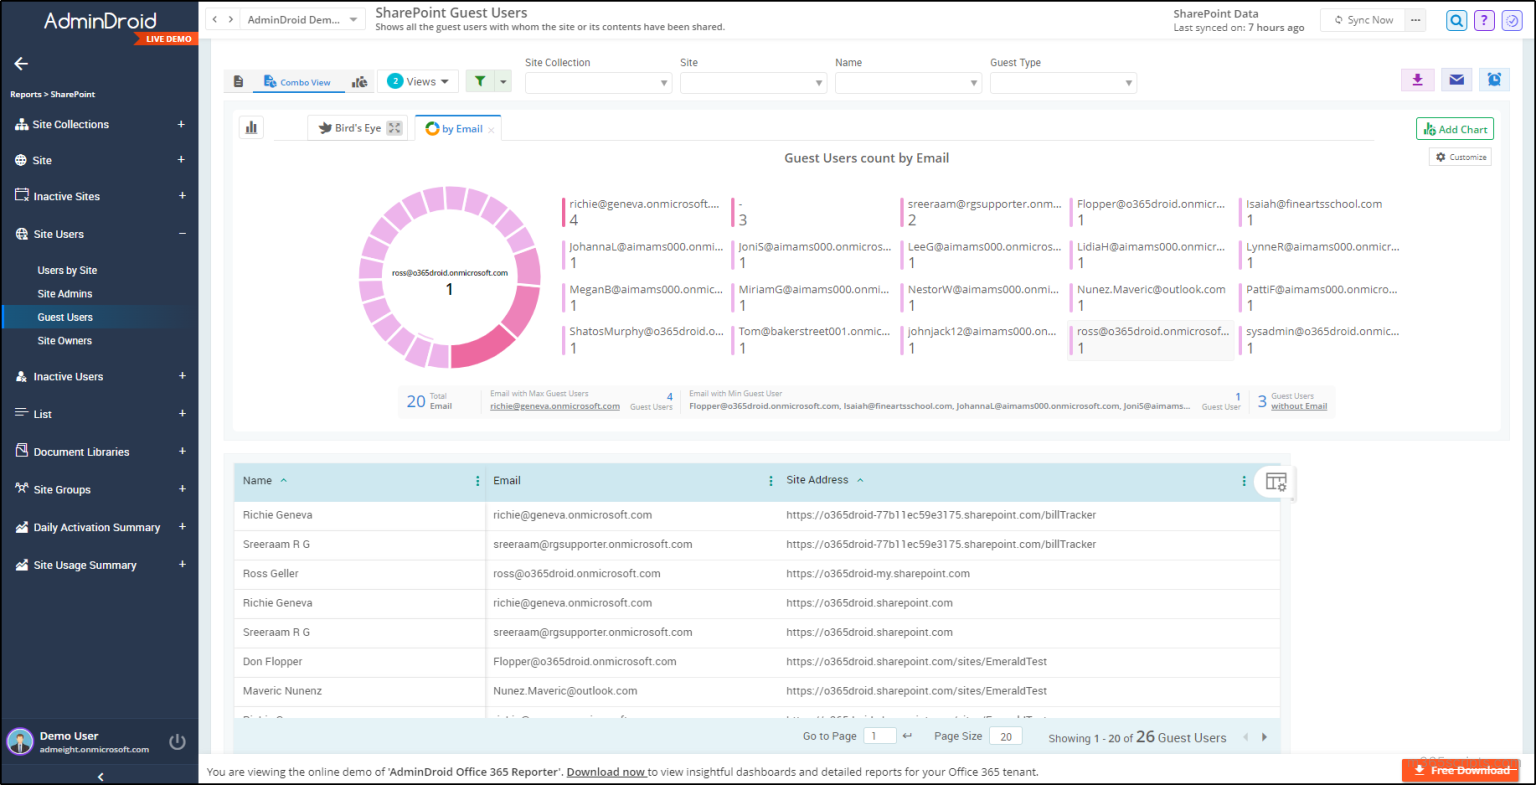Email the report using the envelope icon
The height and width of the screenshot is (785, 1536).
[1456, 79]
